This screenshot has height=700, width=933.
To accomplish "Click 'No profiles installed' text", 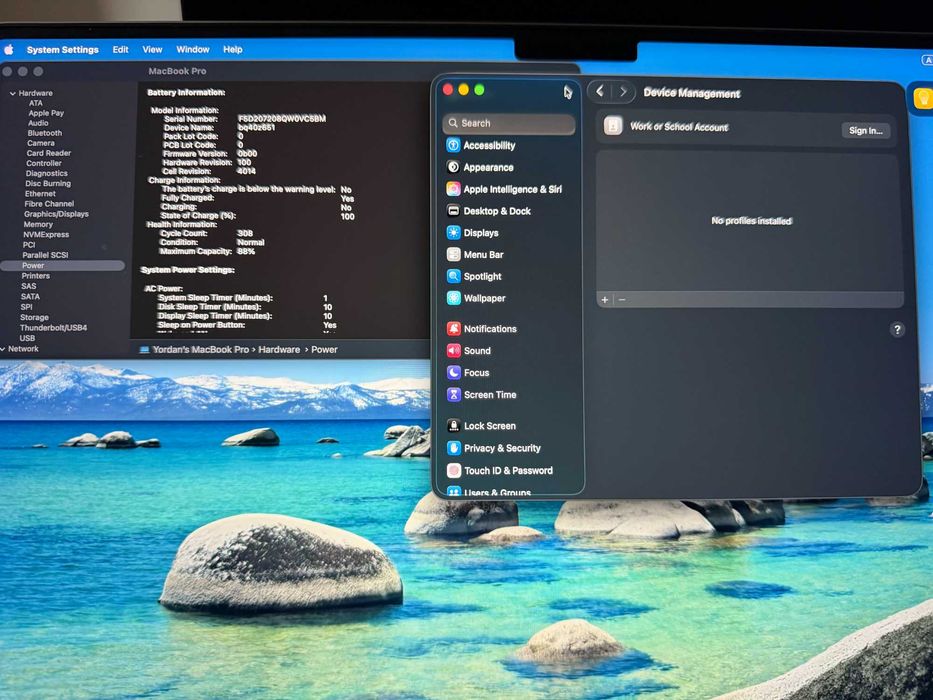I will pyautogui.click(x=751, y=221).
